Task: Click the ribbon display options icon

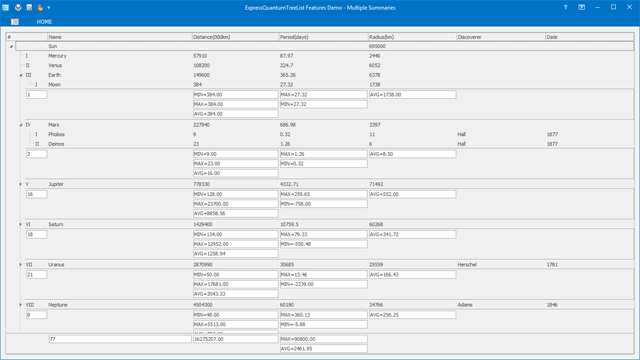Action: pyautogui.click(x=582, y=7)
